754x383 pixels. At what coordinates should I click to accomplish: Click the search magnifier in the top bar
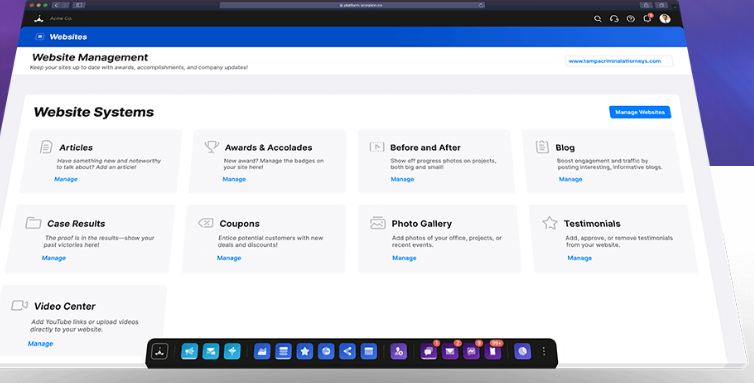(598, 19)
